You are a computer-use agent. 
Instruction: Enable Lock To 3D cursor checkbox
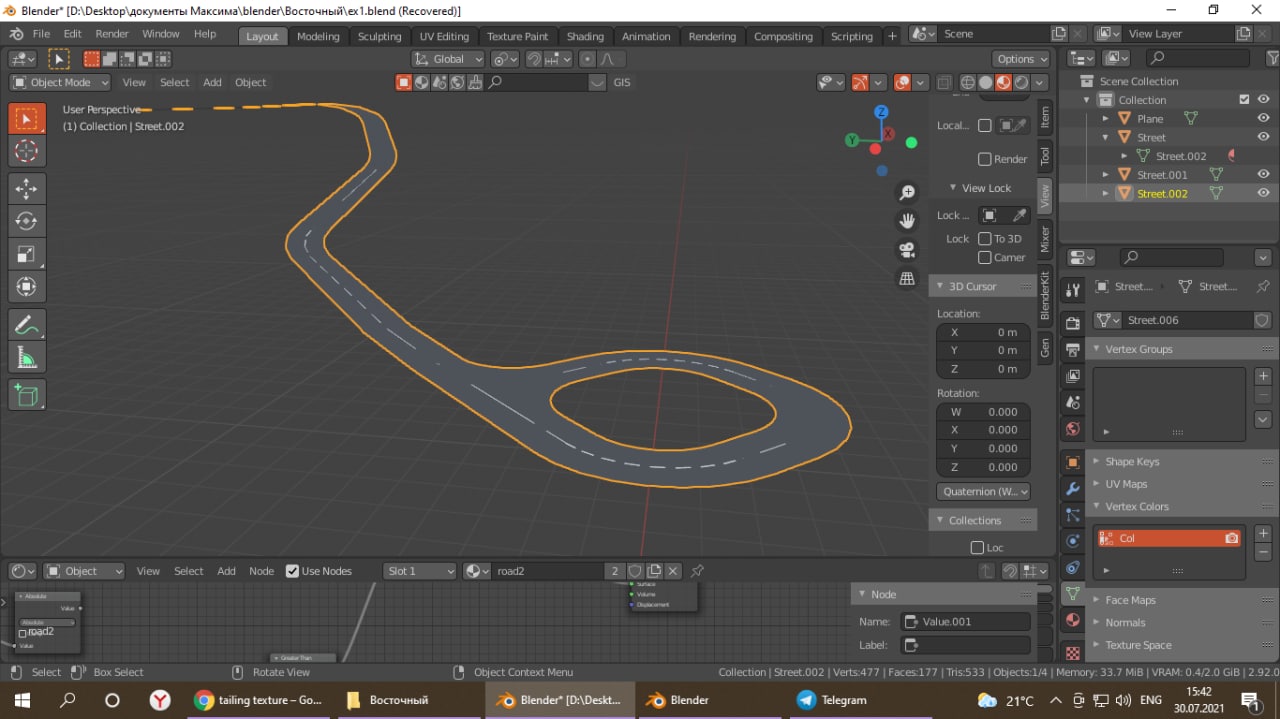pyautogui.click(x=984, y=239)
